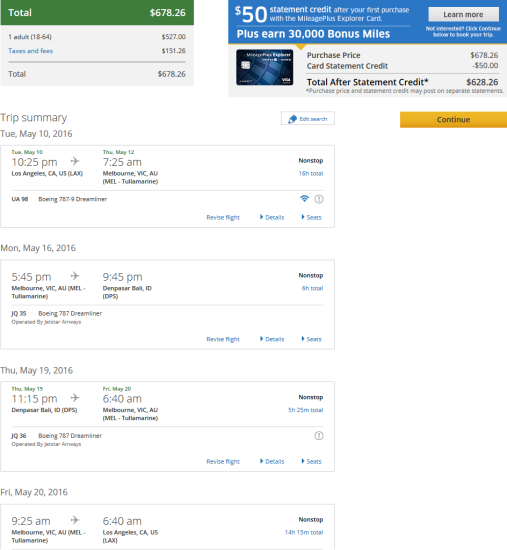Click Revise flight for JQ 35
This screenshot has height=550, width=507.
[223, 339]
